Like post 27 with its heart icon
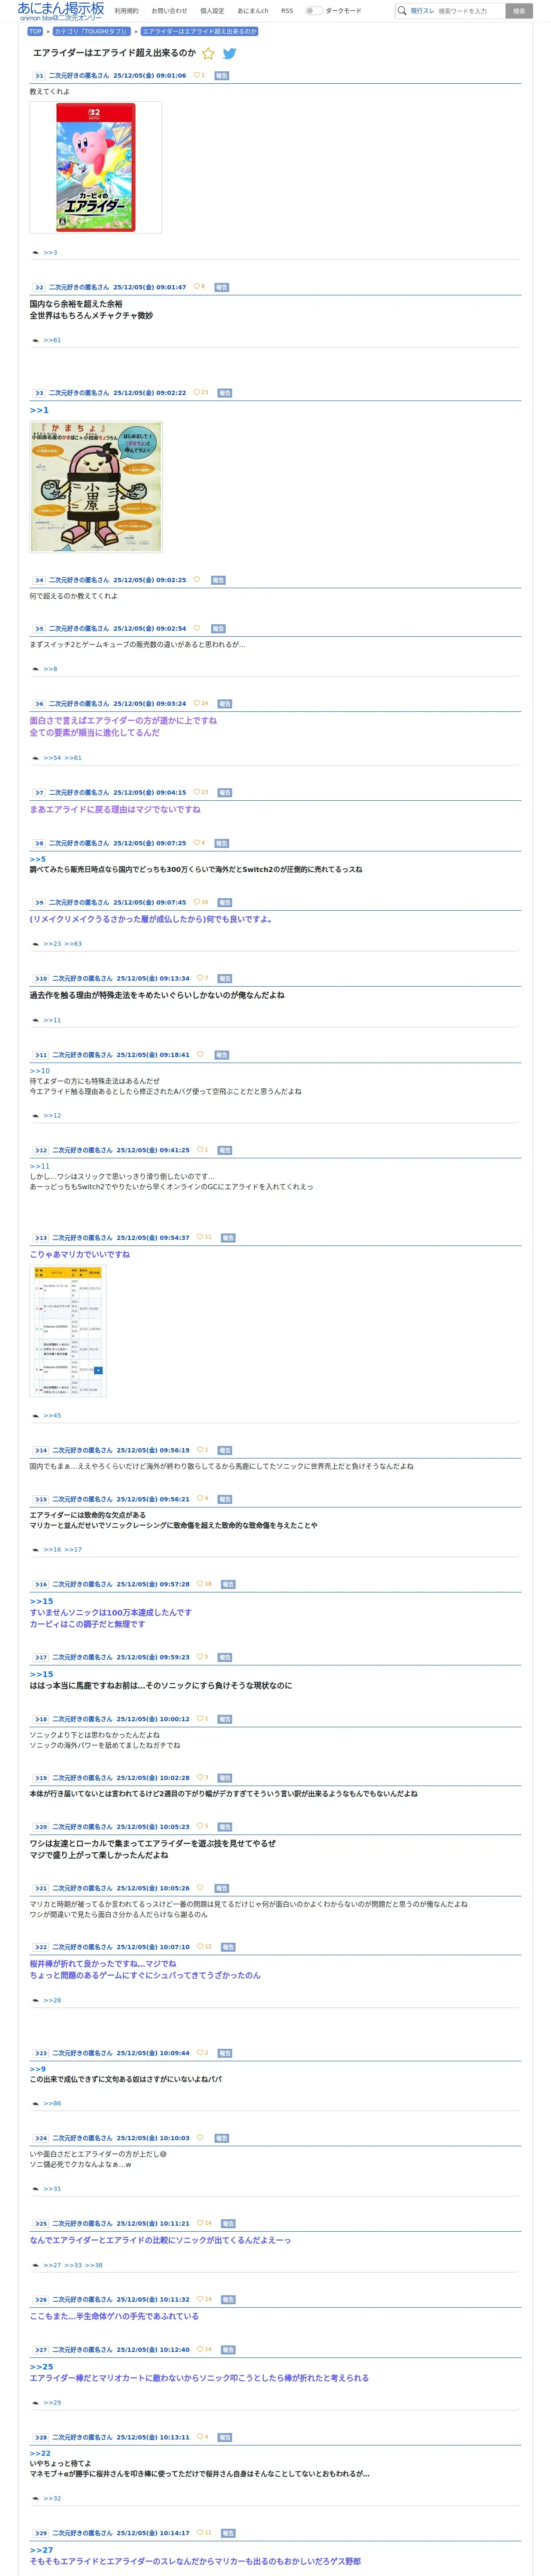 point(200,2350)
